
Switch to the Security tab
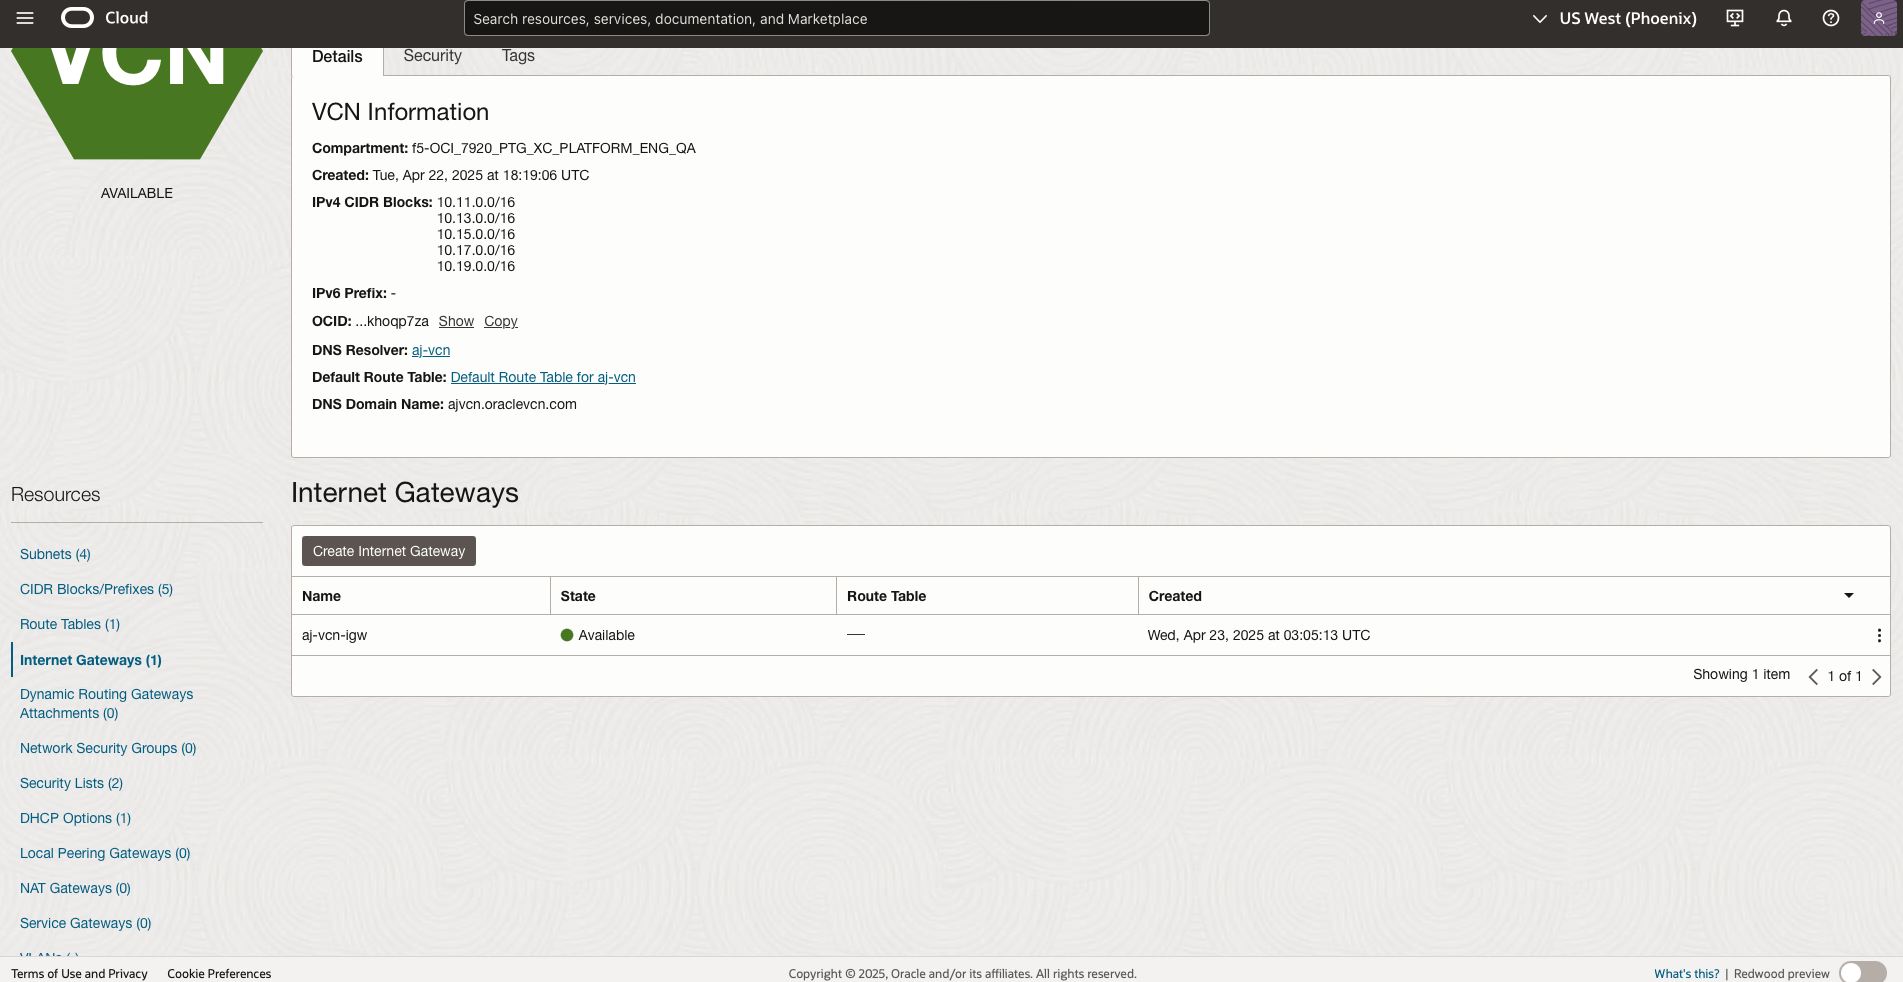point(431,56)
